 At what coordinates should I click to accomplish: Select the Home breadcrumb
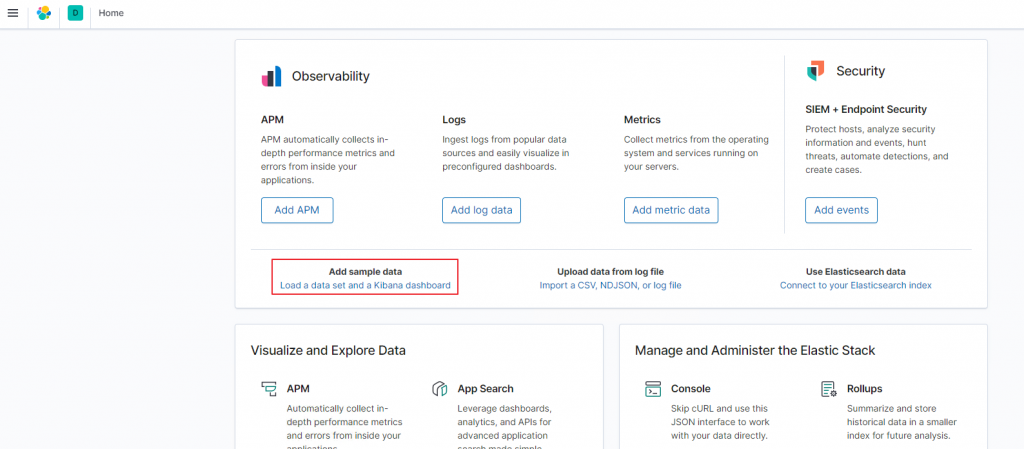[x=112, y=13]
